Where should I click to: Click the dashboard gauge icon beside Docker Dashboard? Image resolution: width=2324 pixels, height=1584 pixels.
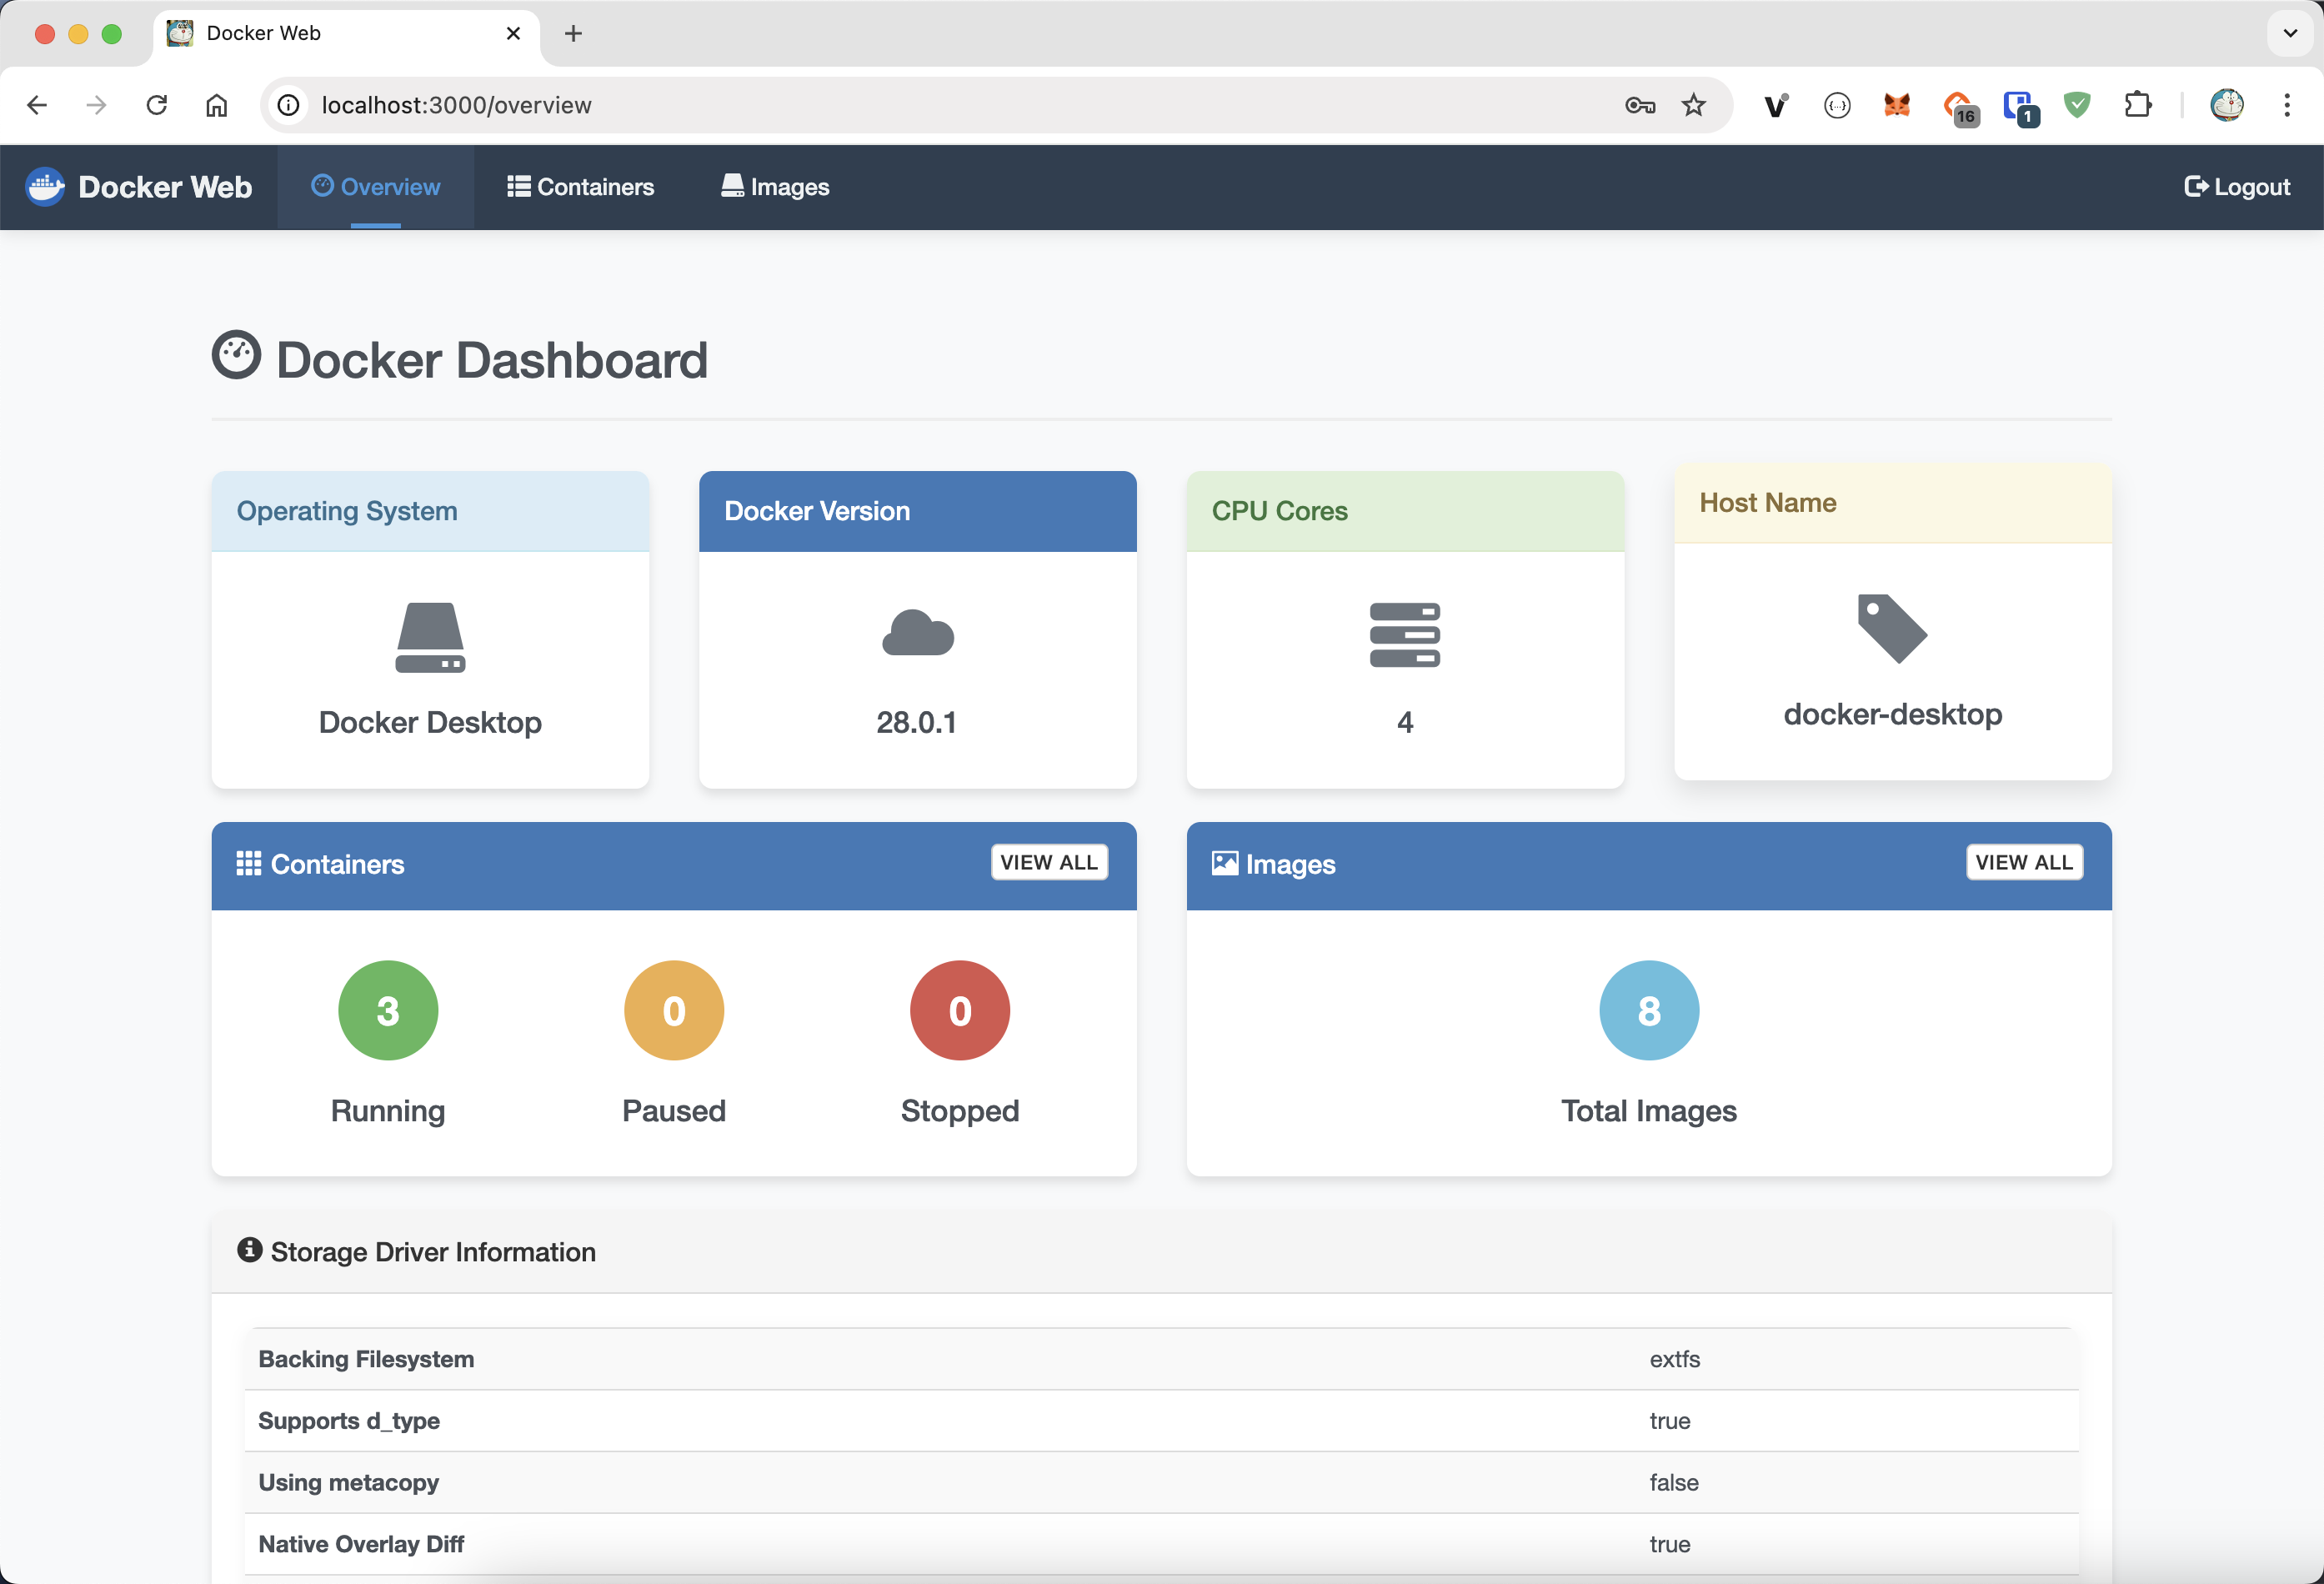click(236, 356)
